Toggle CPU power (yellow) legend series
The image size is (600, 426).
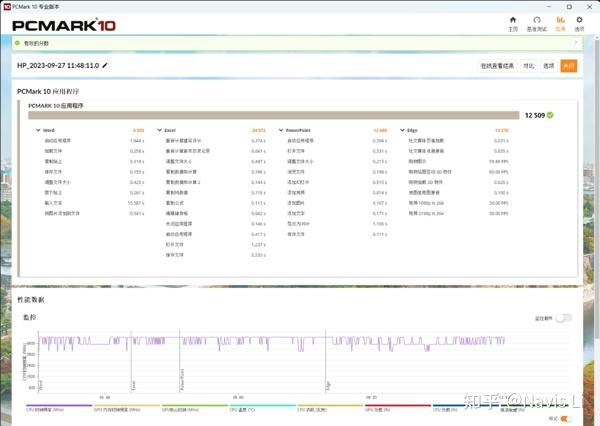[x=330, y=408]
